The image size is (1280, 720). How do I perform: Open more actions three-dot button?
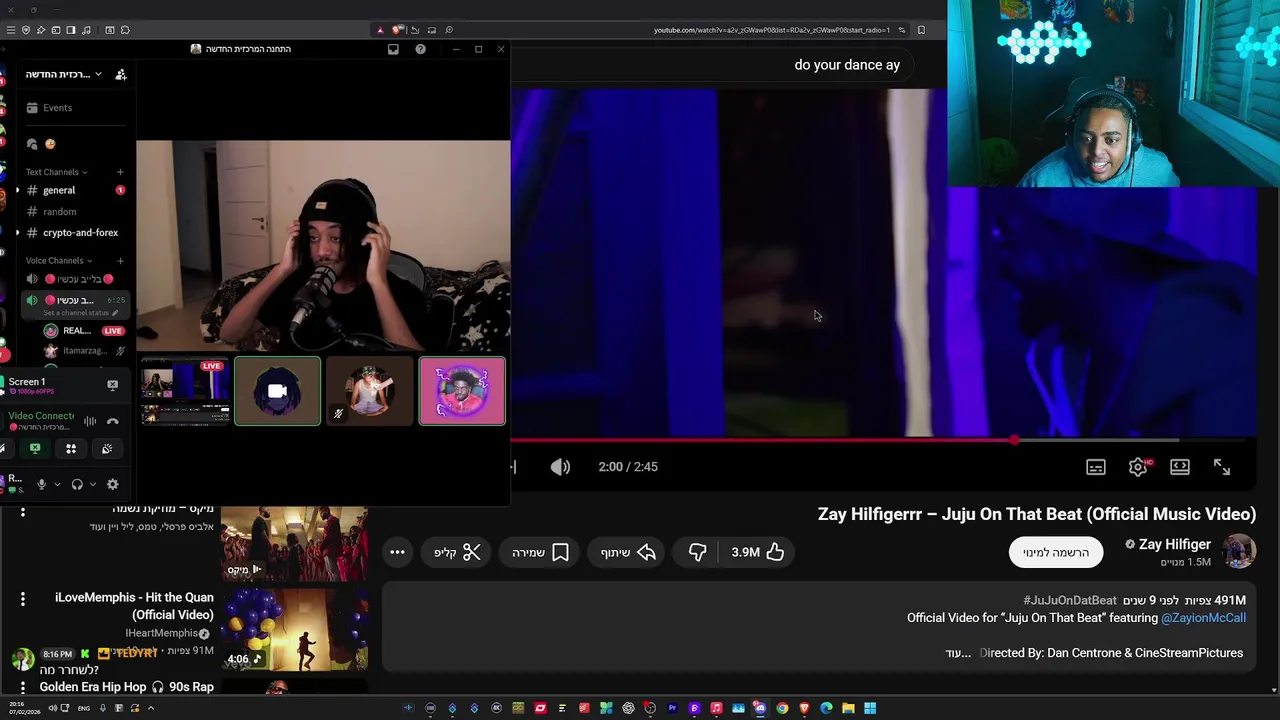click(x=397, y=552)
